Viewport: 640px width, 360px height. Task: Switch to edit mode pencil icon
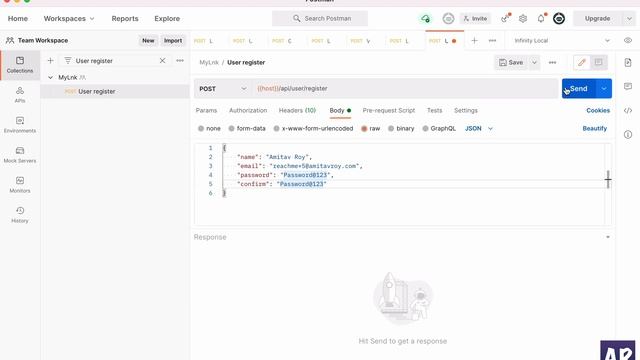[582, 62]
